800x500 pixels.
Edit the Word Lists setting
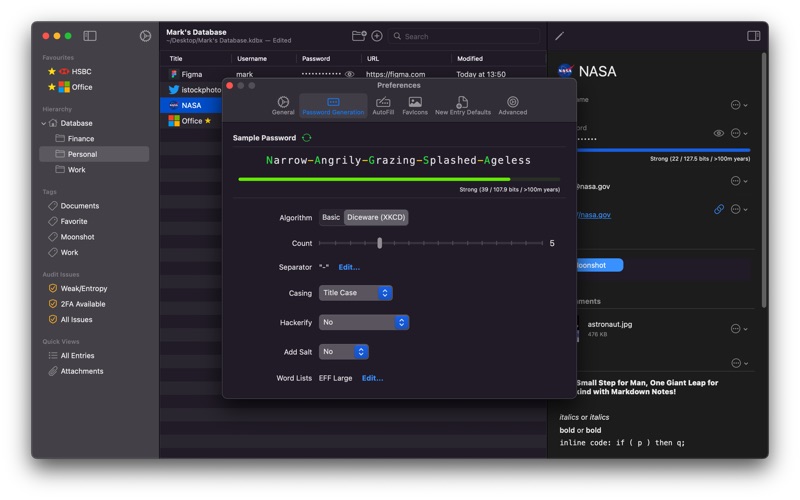(372, 378)
